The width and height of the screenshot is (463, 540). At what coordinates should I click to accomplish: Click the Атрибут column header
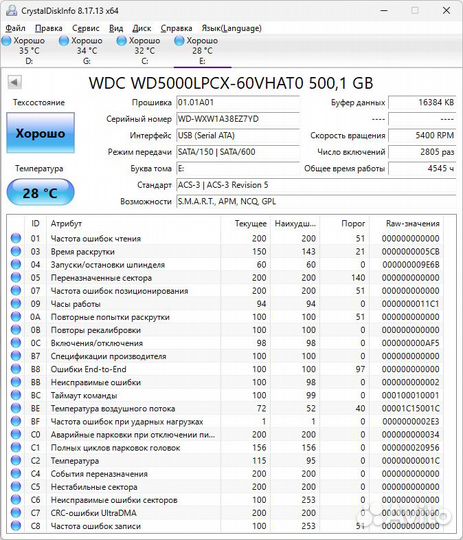(133, 224)
